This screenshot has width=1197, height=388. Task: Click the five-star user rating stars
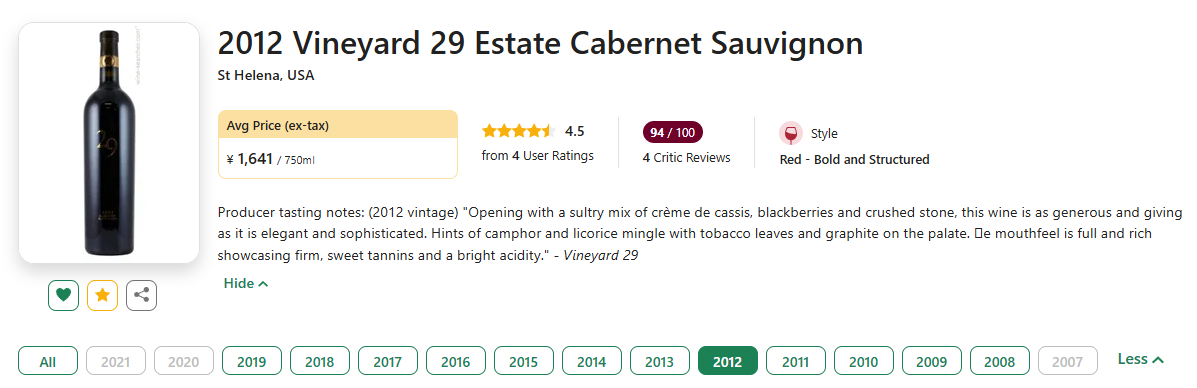[518, 131]
